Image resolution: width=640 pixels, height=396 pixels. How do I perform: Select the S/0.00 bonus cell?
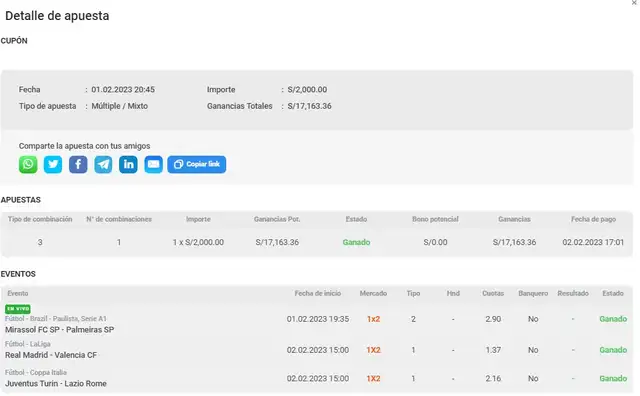tap(435, 242)
